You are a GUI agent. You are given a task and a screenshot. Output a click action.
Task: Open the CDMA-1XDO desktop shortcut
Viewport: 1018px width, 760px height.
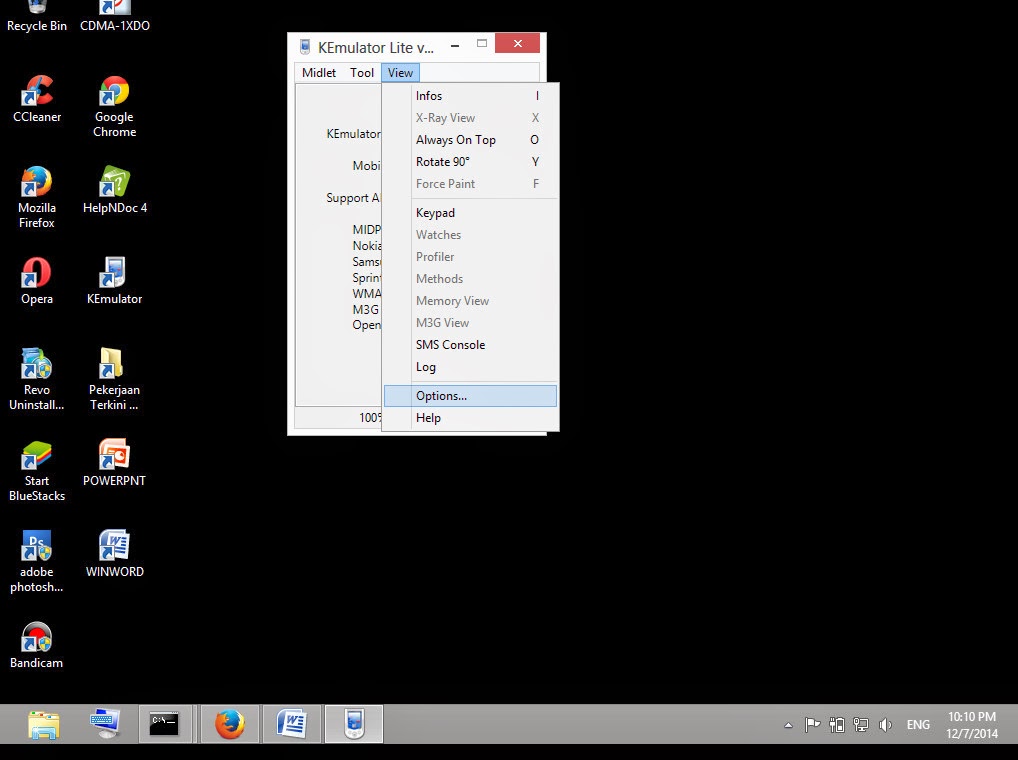click(x=115, y=17)
